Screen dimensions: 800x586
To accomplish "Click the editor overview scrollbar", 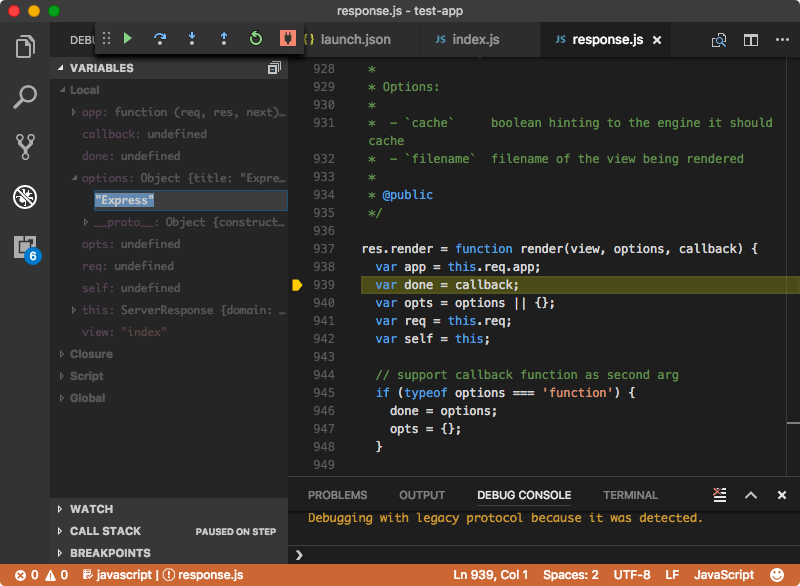I will 793,267.
